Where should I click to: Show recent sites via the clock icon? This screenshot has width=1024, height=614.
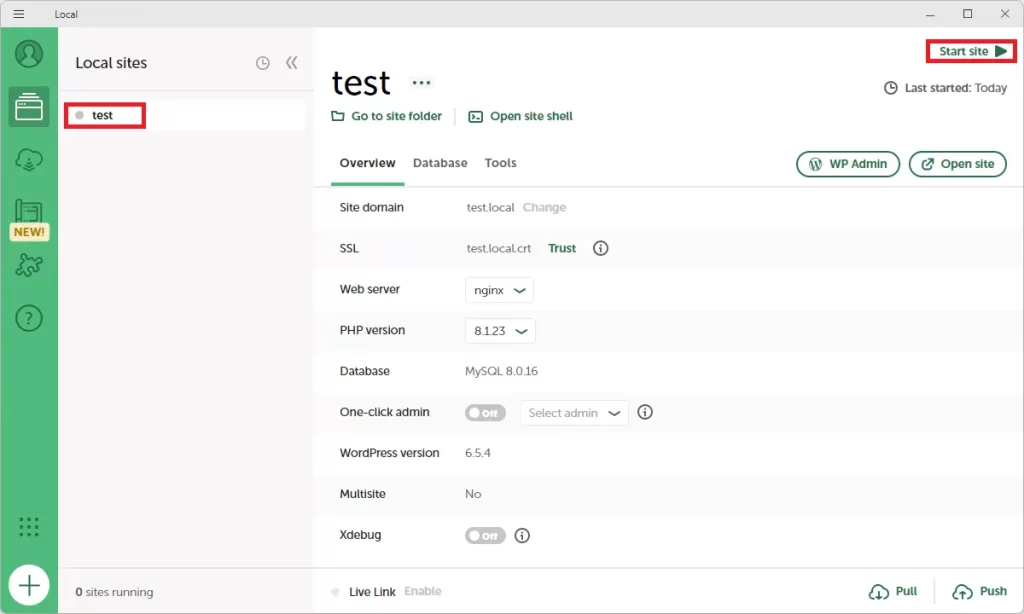point(262,63)
